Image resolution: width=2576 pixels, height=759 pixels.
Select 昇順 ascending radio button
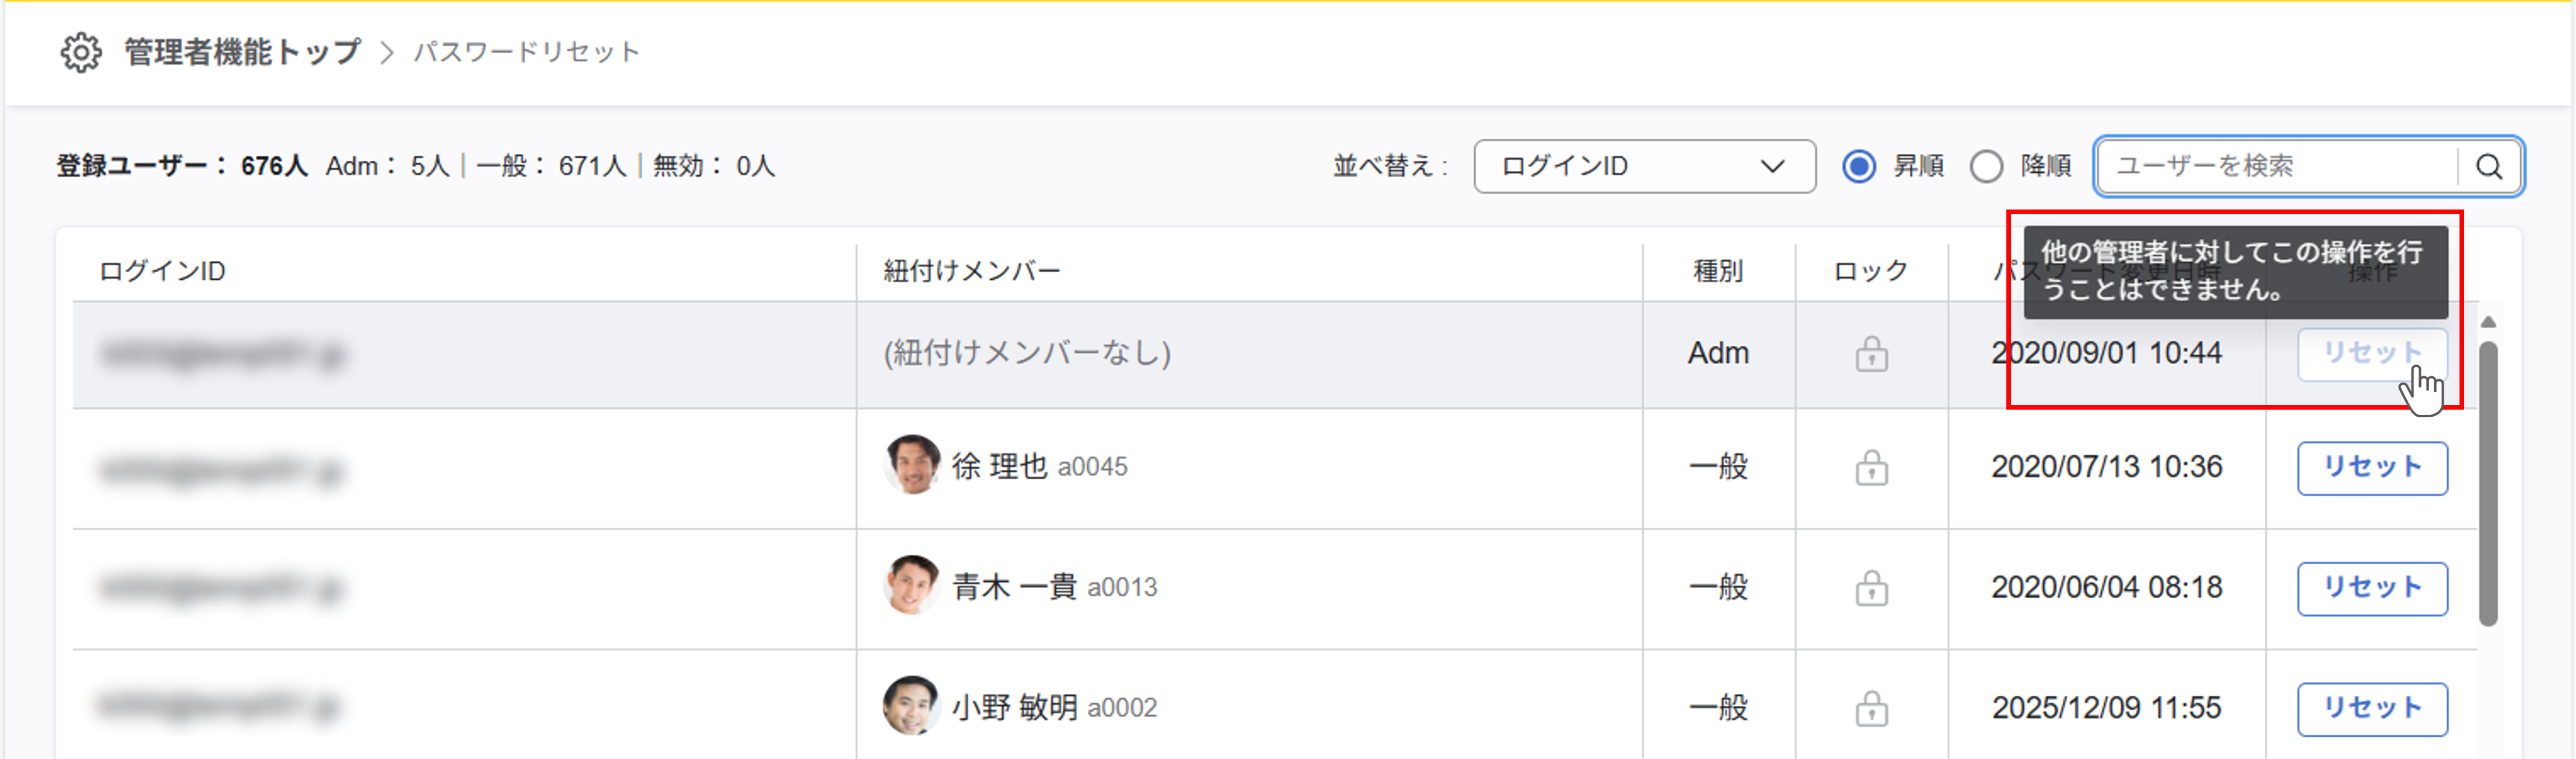click(1859, 166)
